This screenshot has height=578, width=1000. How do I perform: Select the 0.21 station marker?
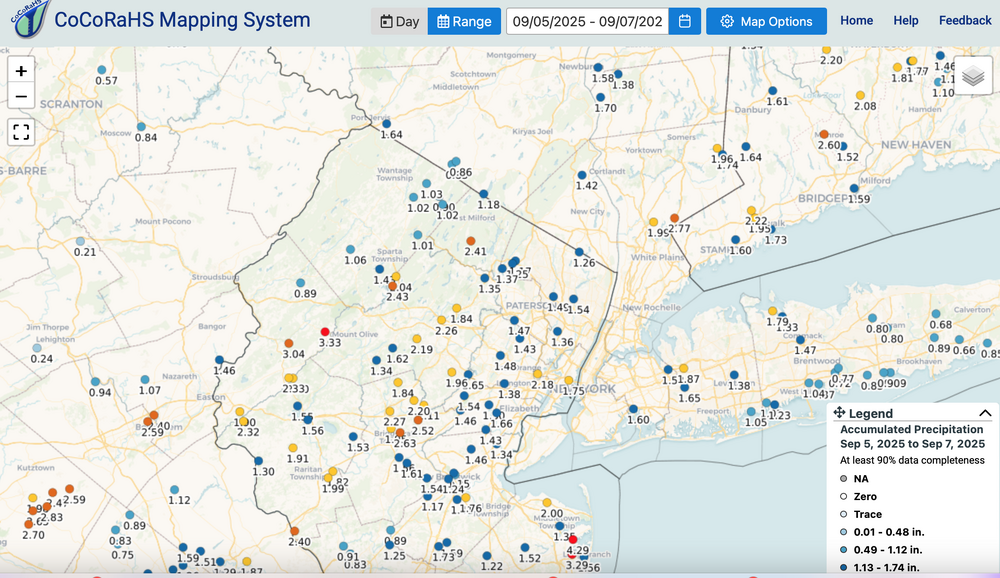pos(80,241)
